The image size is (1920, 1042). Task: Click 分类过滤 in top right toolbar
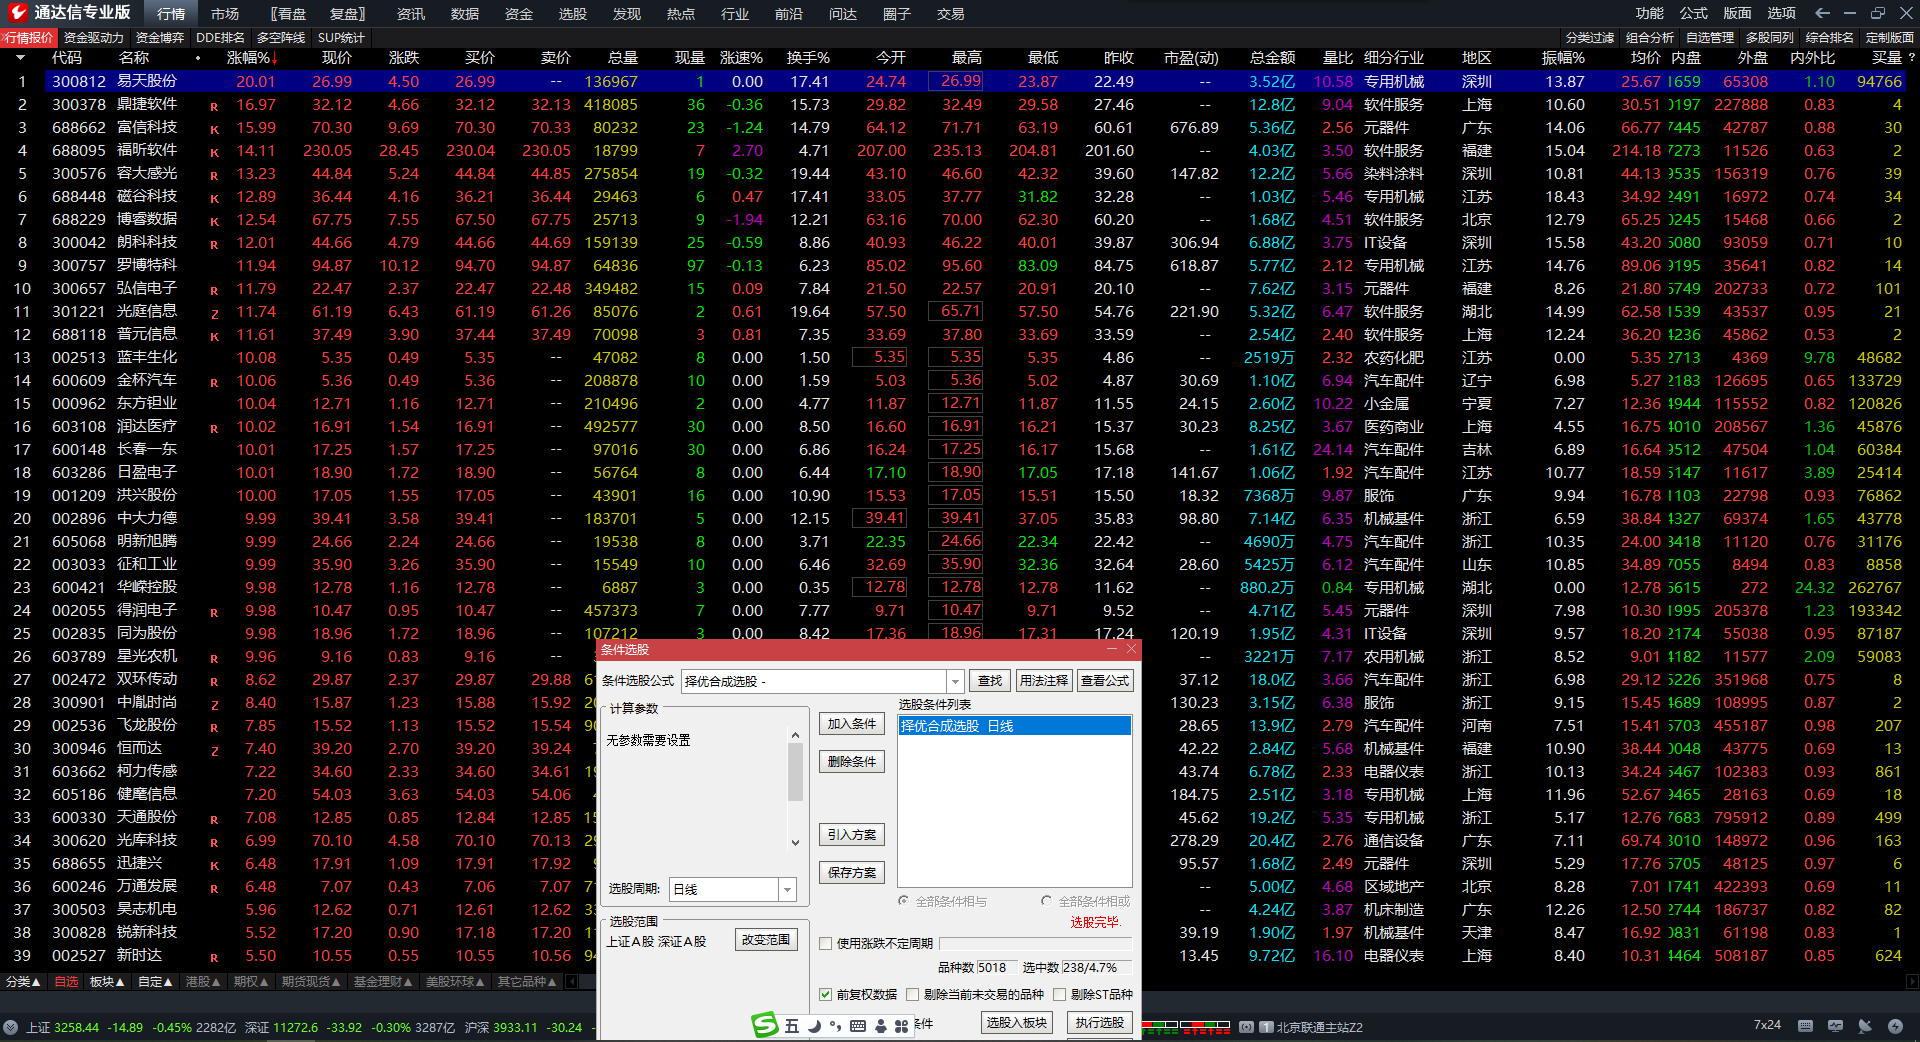click(1590, 38)
